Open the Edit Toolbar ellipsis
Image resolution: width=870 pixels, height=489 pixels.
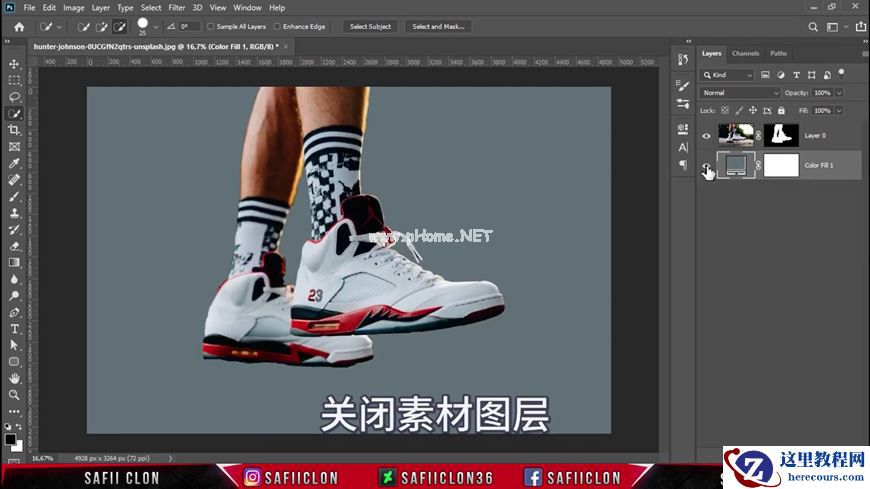[x=14, y=411]
